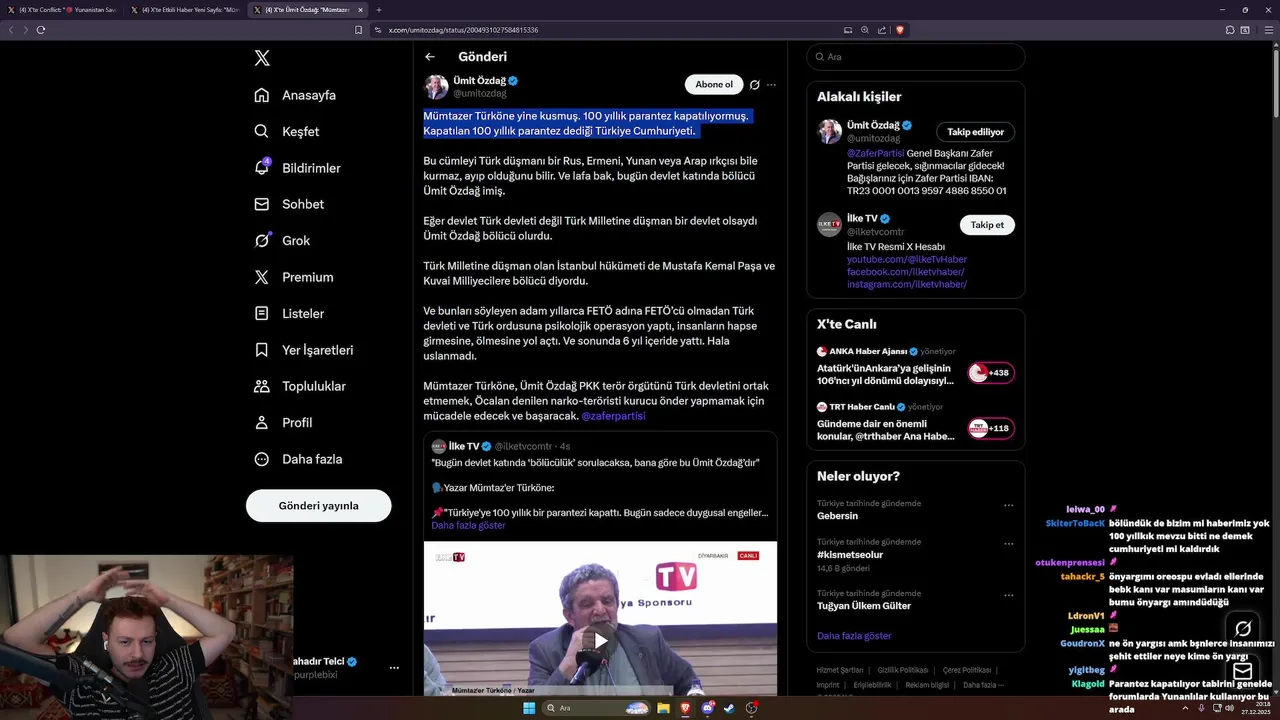Open the floating Grok button
The image size is (1280, 720).
tap(1243, 629)
